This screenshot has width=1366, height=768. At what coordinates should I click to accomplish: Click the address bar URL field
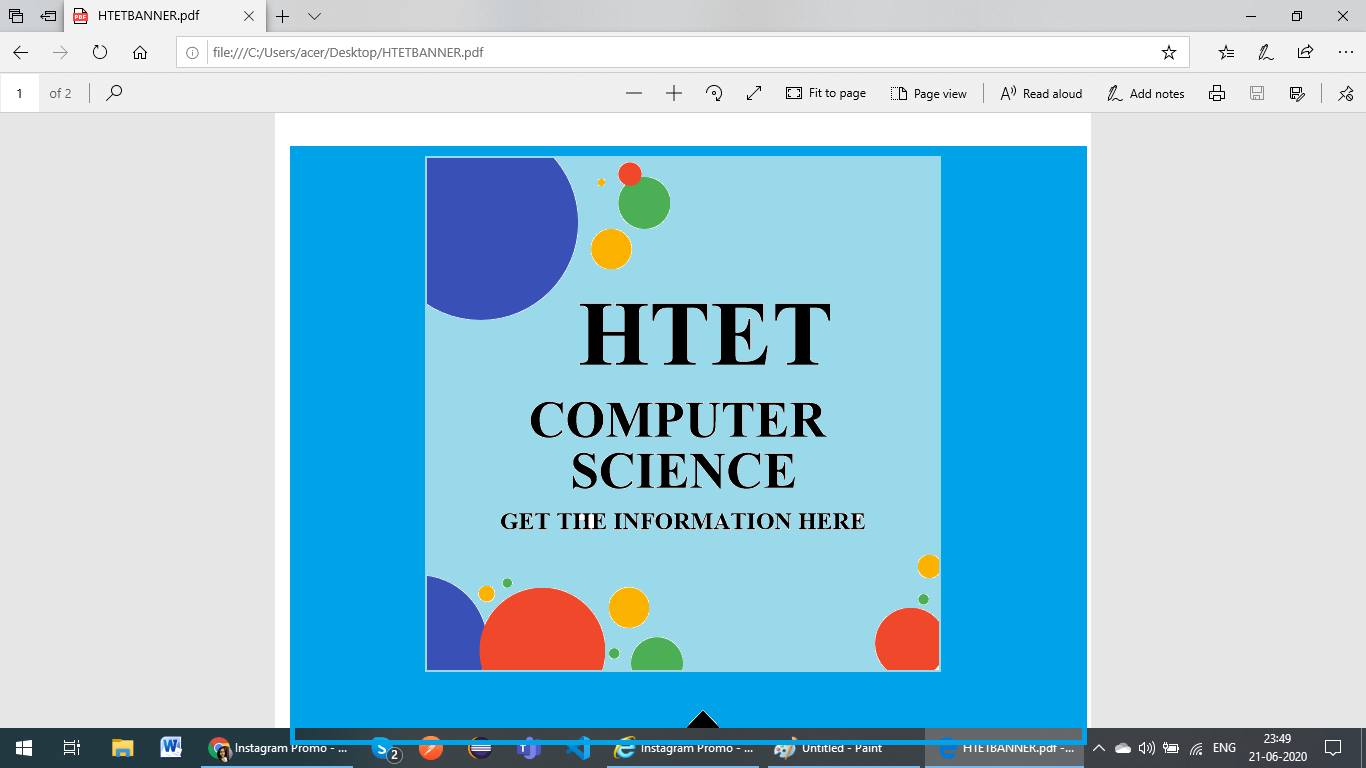coord(682,52)
